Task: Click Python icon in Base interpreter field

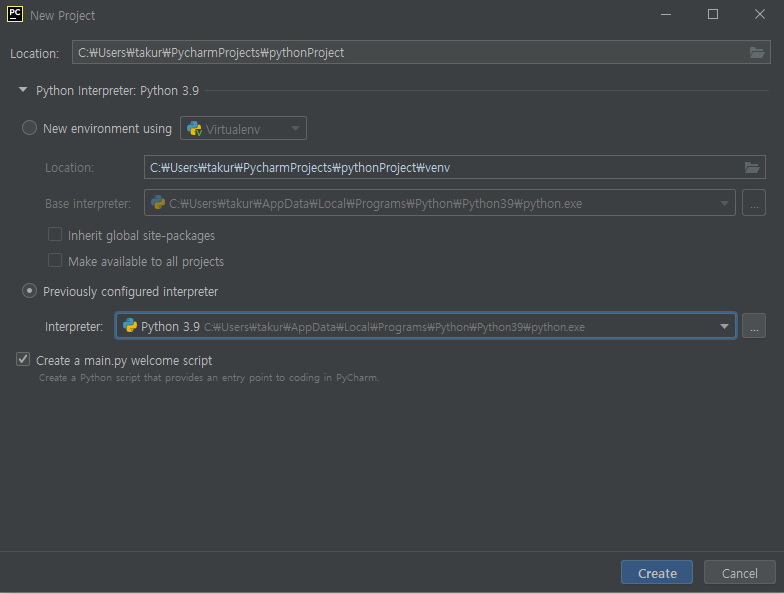Action: (158, 202)
